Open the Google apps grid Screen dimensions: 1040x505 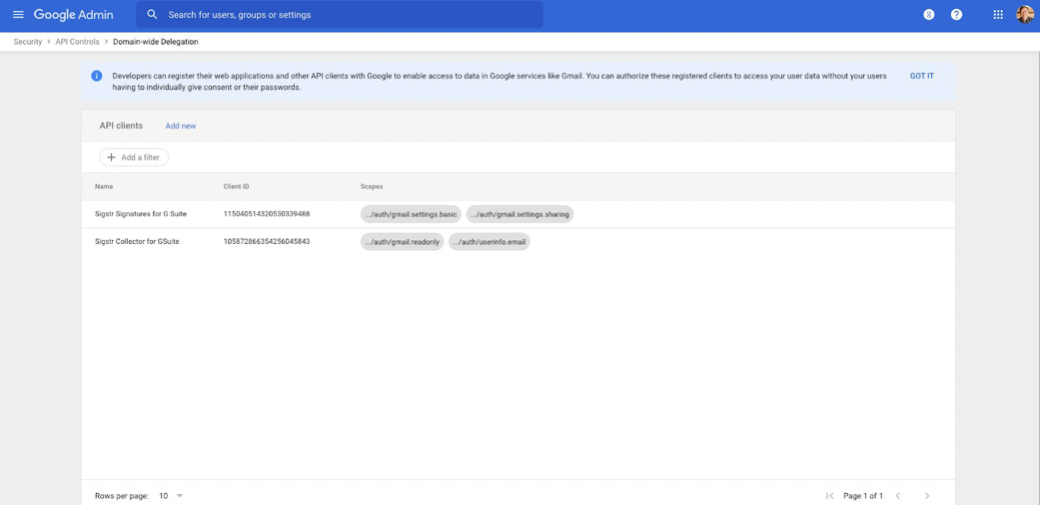click(998, 15)
